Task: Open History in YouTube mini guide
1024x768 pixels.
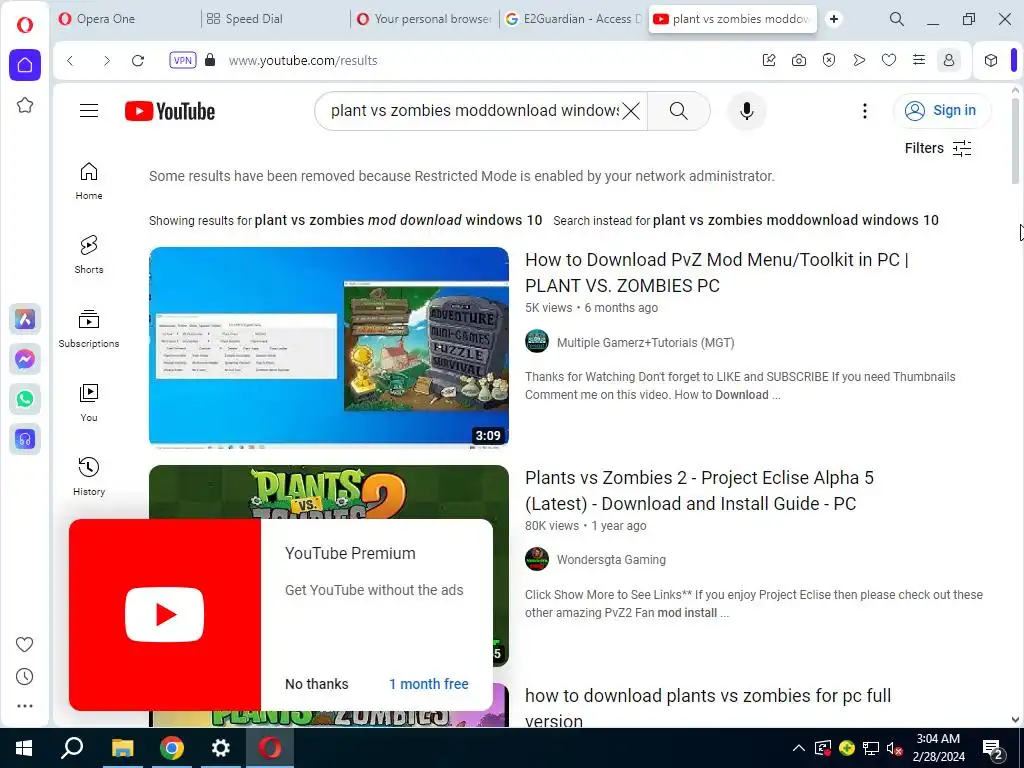Action: coord(89,476)
